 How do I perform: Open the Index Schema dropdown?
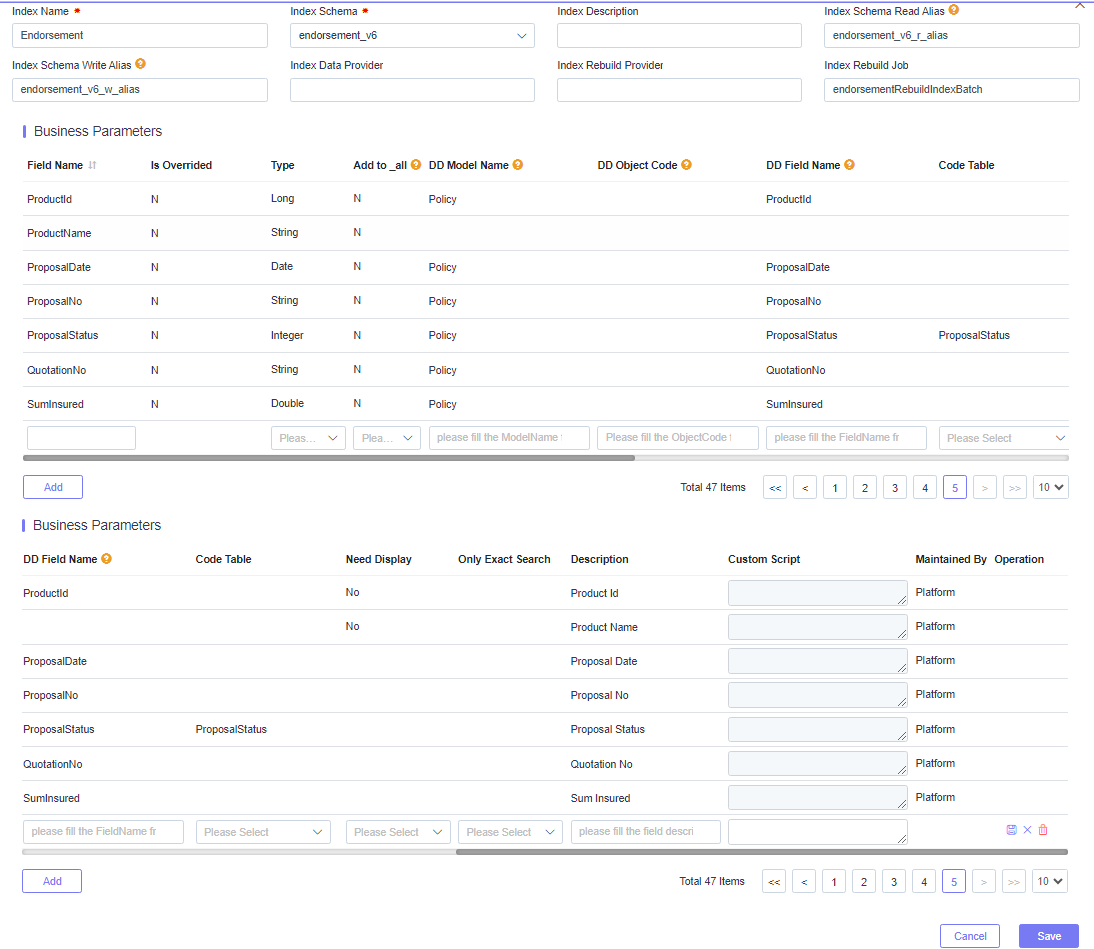tap(411, 36)
